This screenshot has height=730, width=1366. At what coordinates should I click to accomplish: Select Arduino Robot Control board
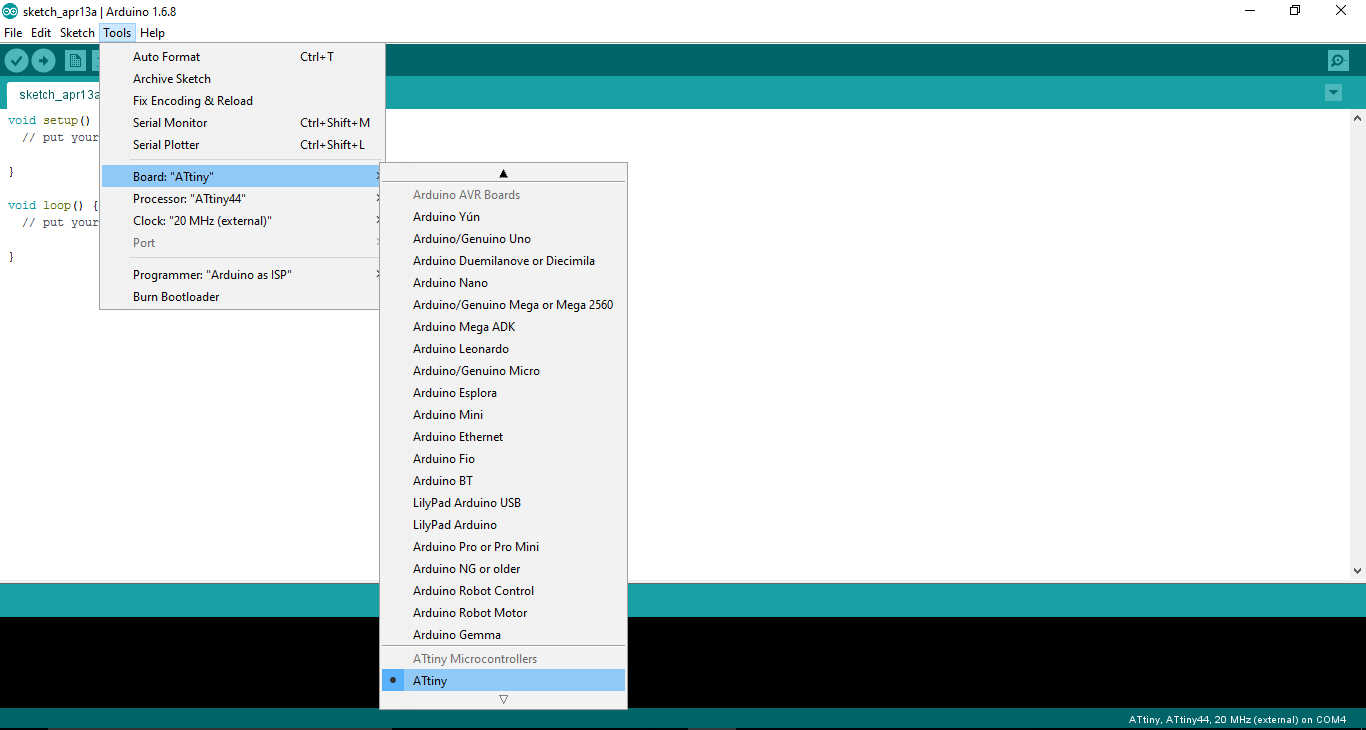coord(503,591)
